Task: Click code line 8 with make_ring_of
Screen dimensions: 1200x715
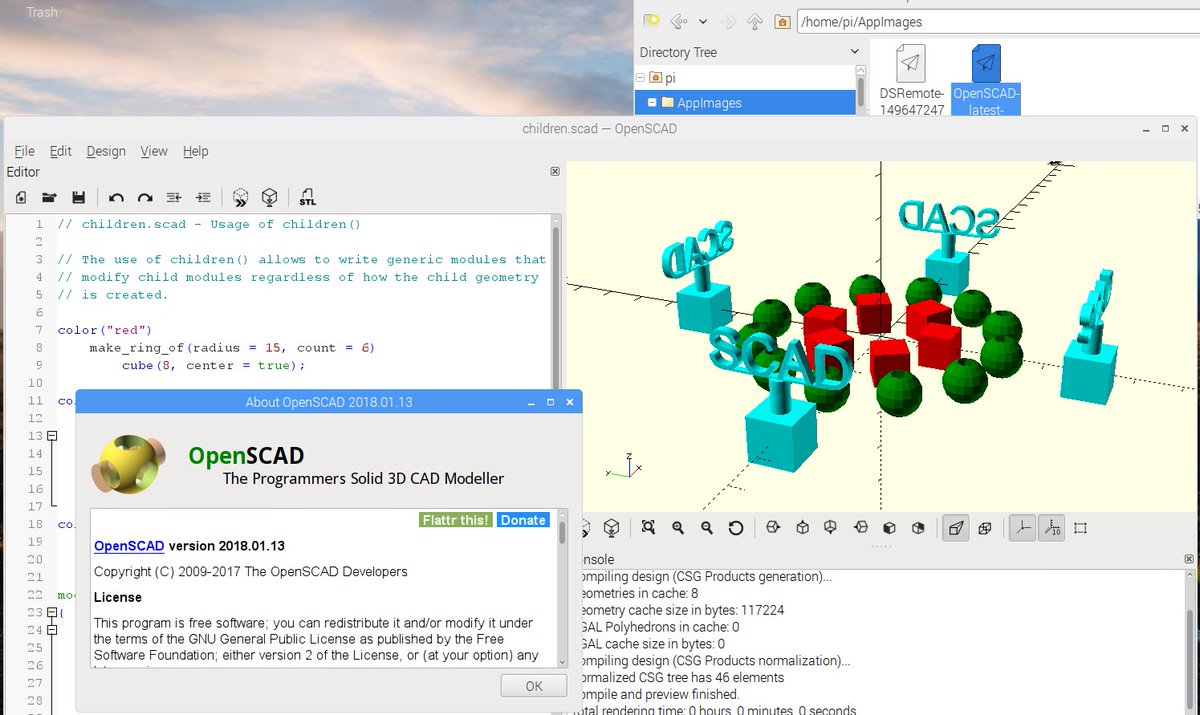Action: 231,347
